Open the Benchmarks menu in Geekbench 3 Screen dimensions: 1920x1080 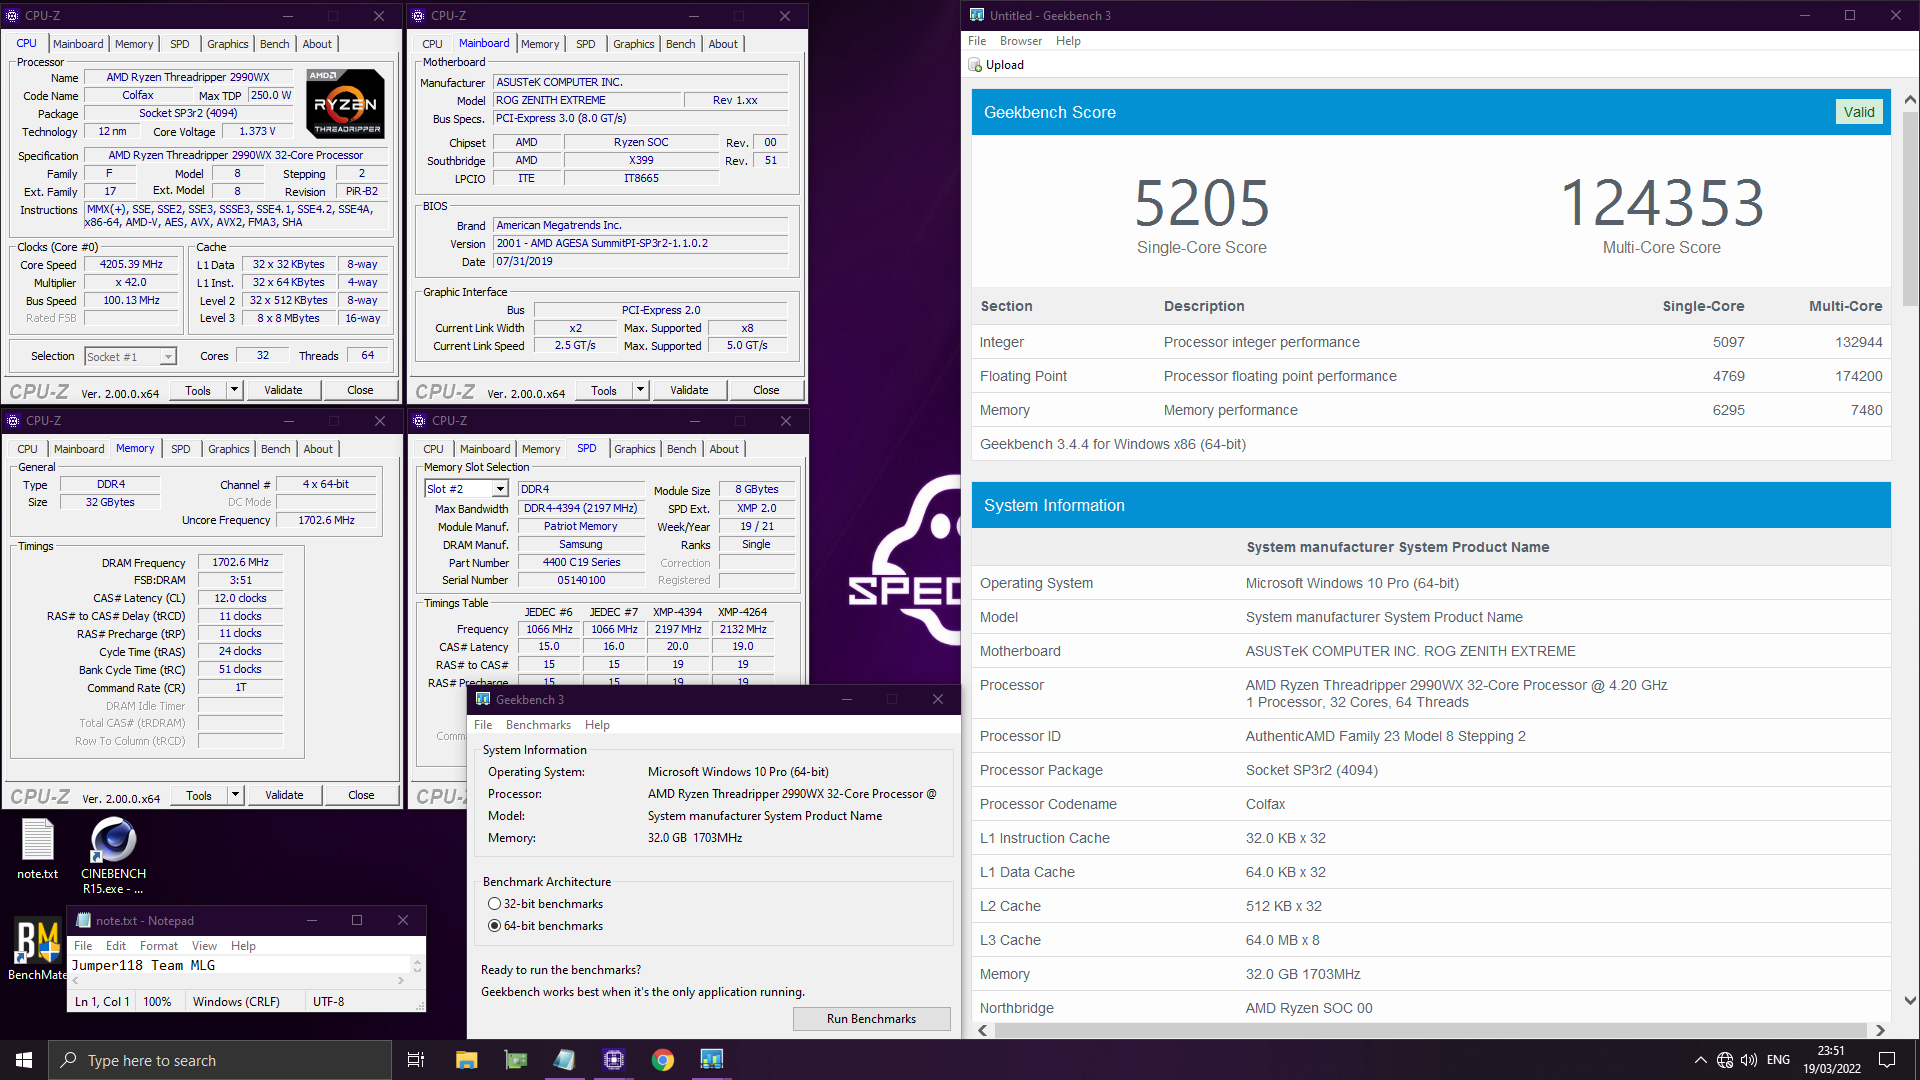538,725
